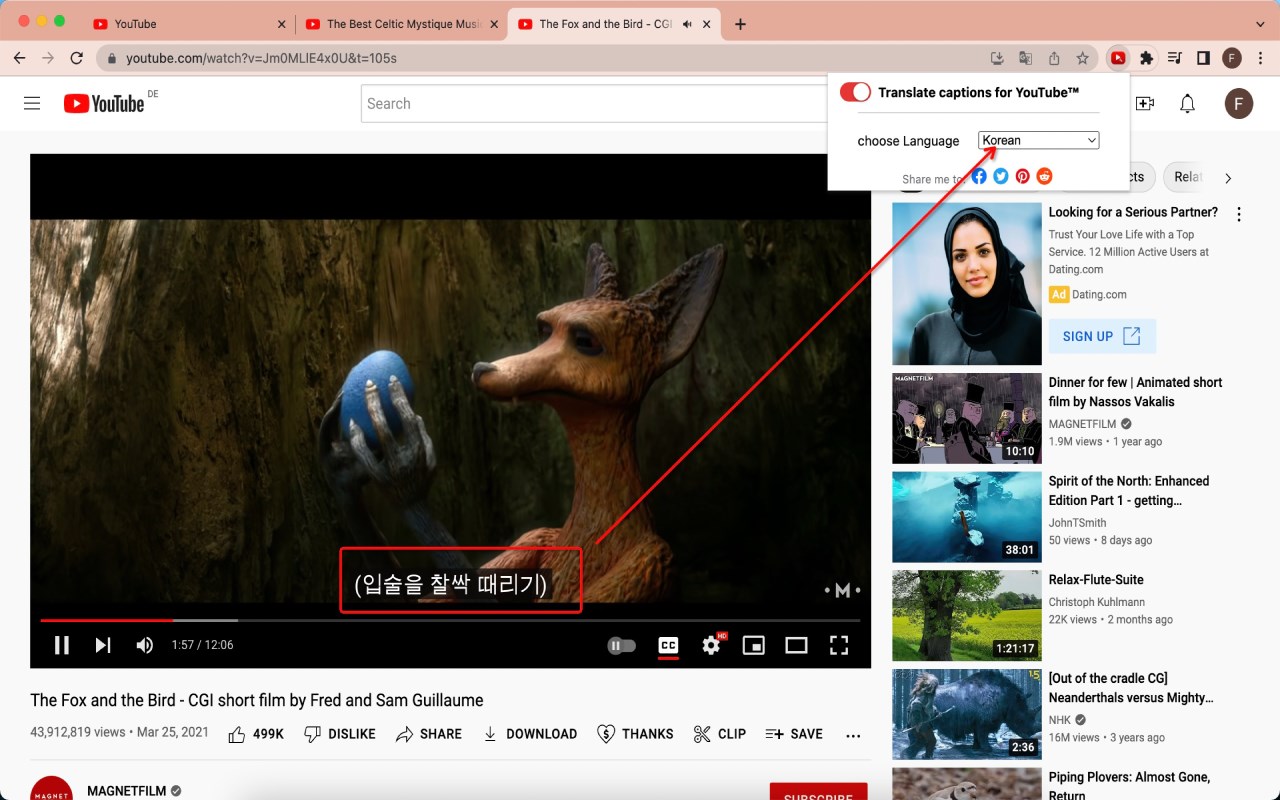
Task: Open the YouTube create video icon
Action: (x=1145, y=103)
